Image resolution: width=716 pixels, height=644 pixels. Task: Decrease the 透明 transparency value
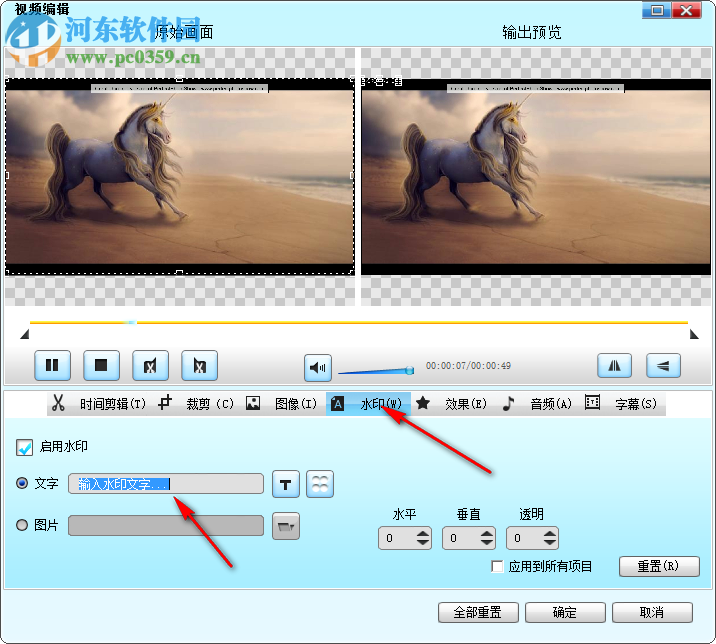click(x=550, y=543)
